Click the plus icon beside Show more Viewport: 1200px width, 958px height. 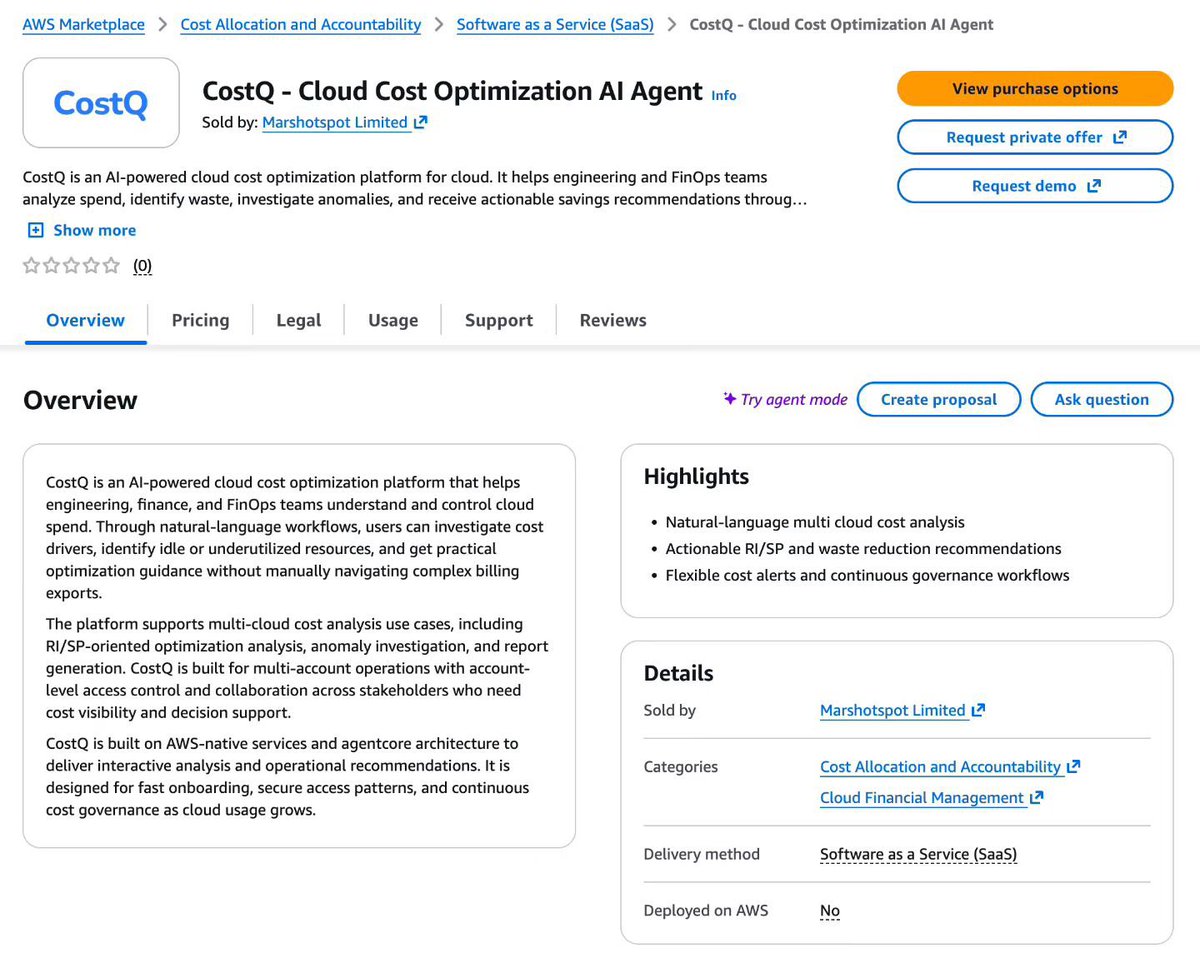pos(36,230)
